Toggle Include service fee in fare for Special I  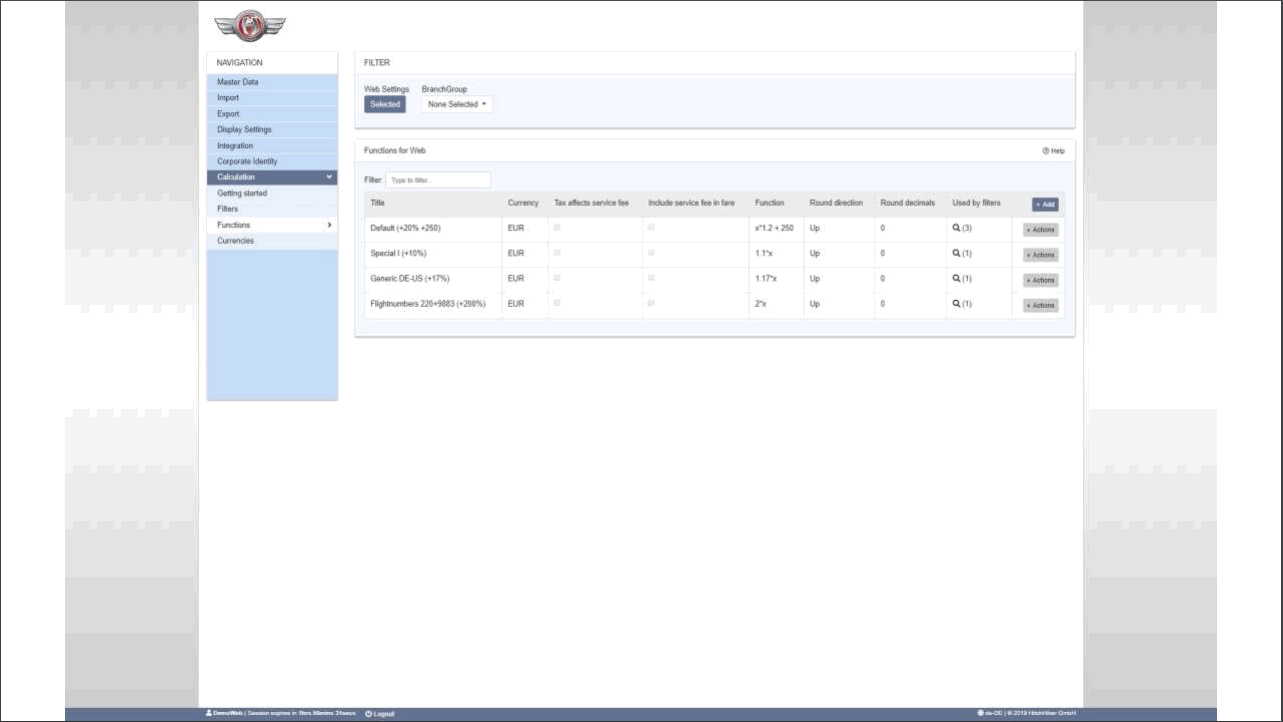(652, 253)
